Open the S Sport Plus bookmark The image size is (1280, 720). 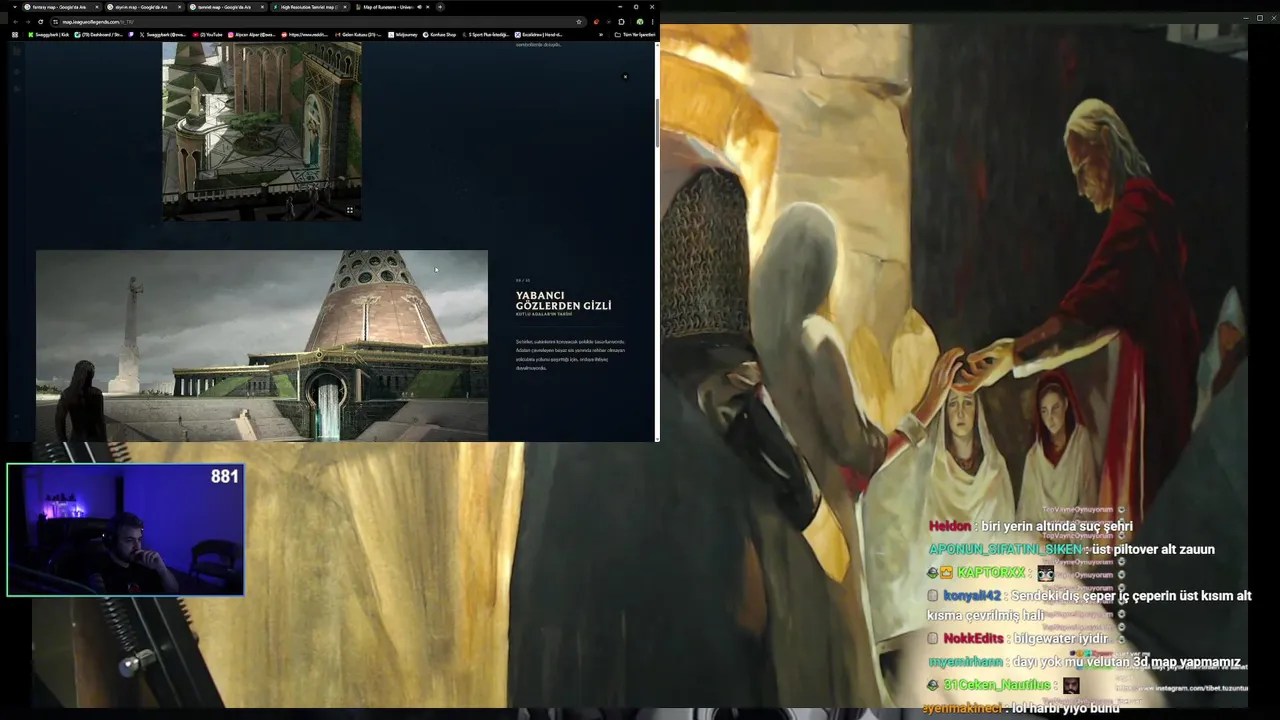pos(485,35)
